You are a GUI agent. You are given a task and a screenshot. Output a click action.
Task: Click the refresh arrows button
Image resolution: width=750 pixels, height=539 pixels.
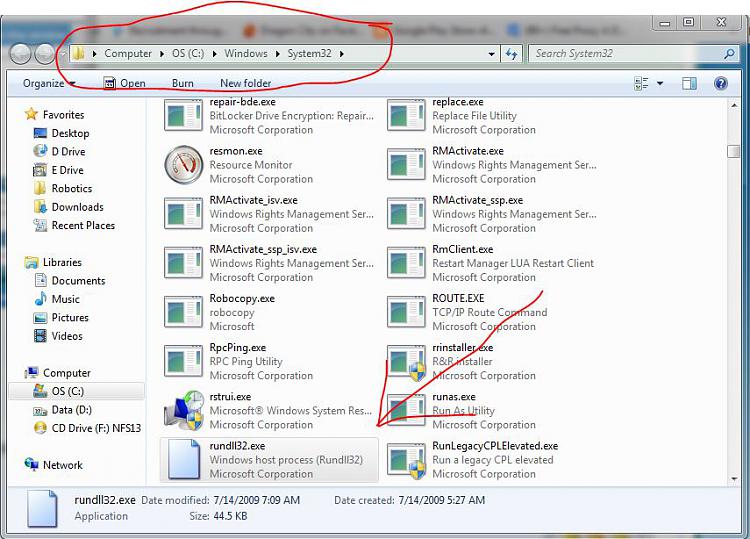[x=511, y=54]
